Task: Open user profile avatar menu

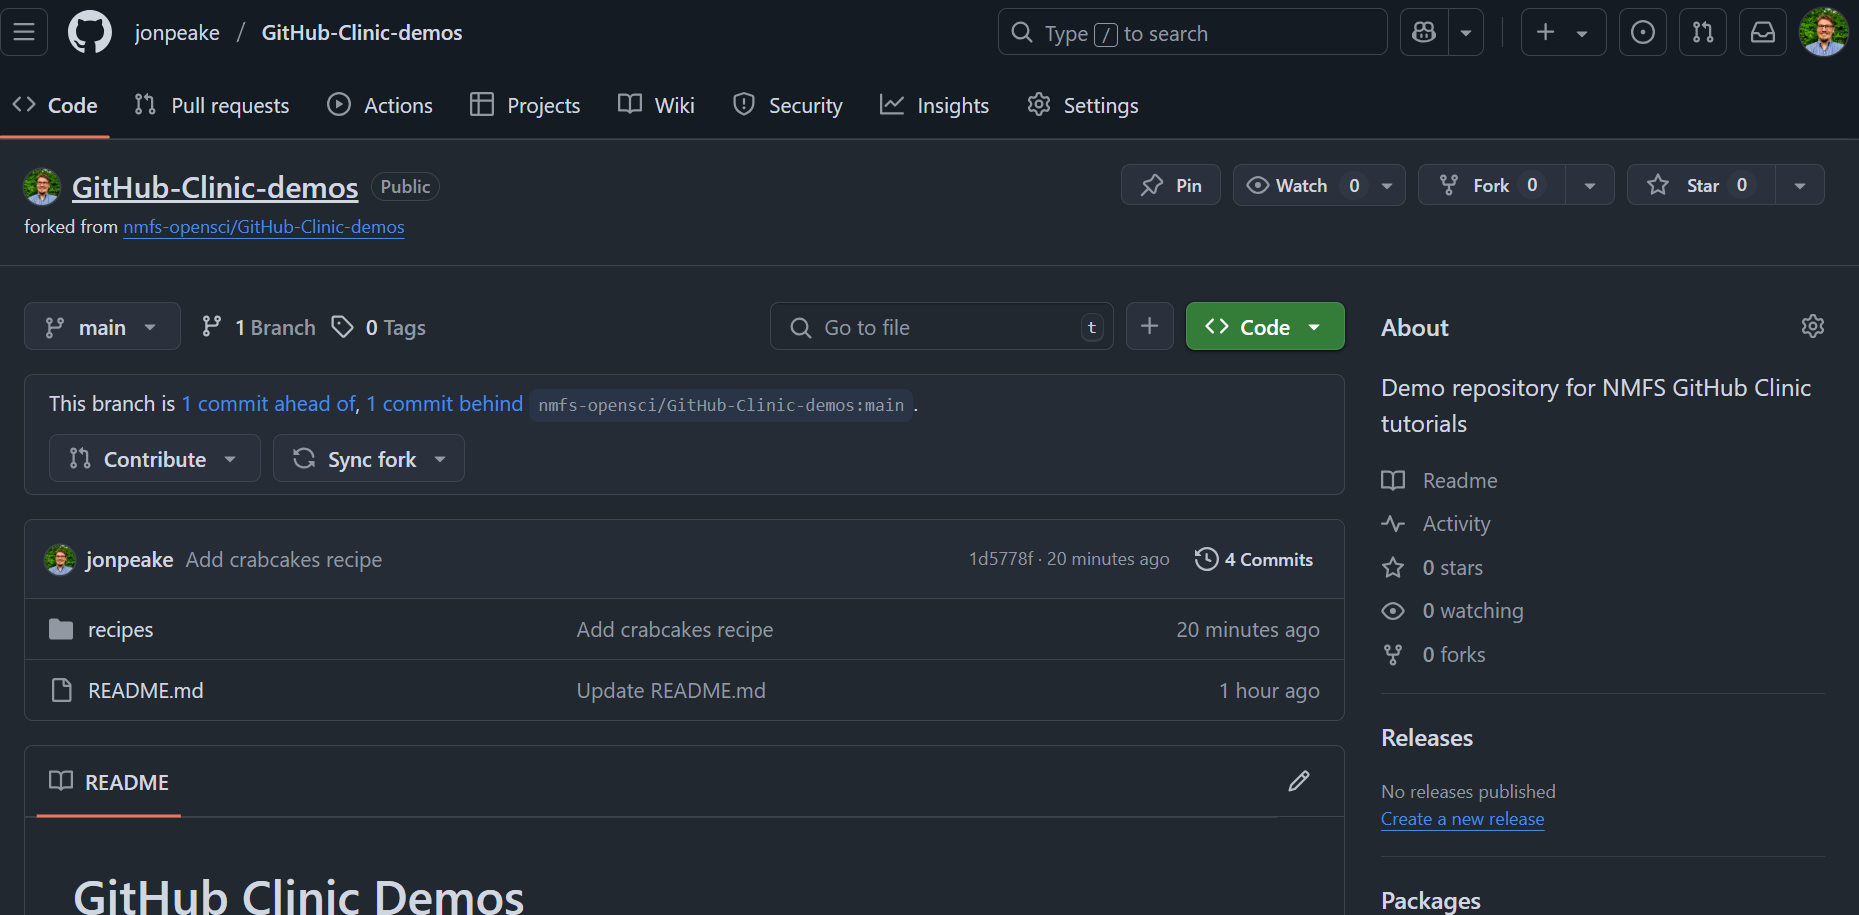Action: pos(1823,32)
